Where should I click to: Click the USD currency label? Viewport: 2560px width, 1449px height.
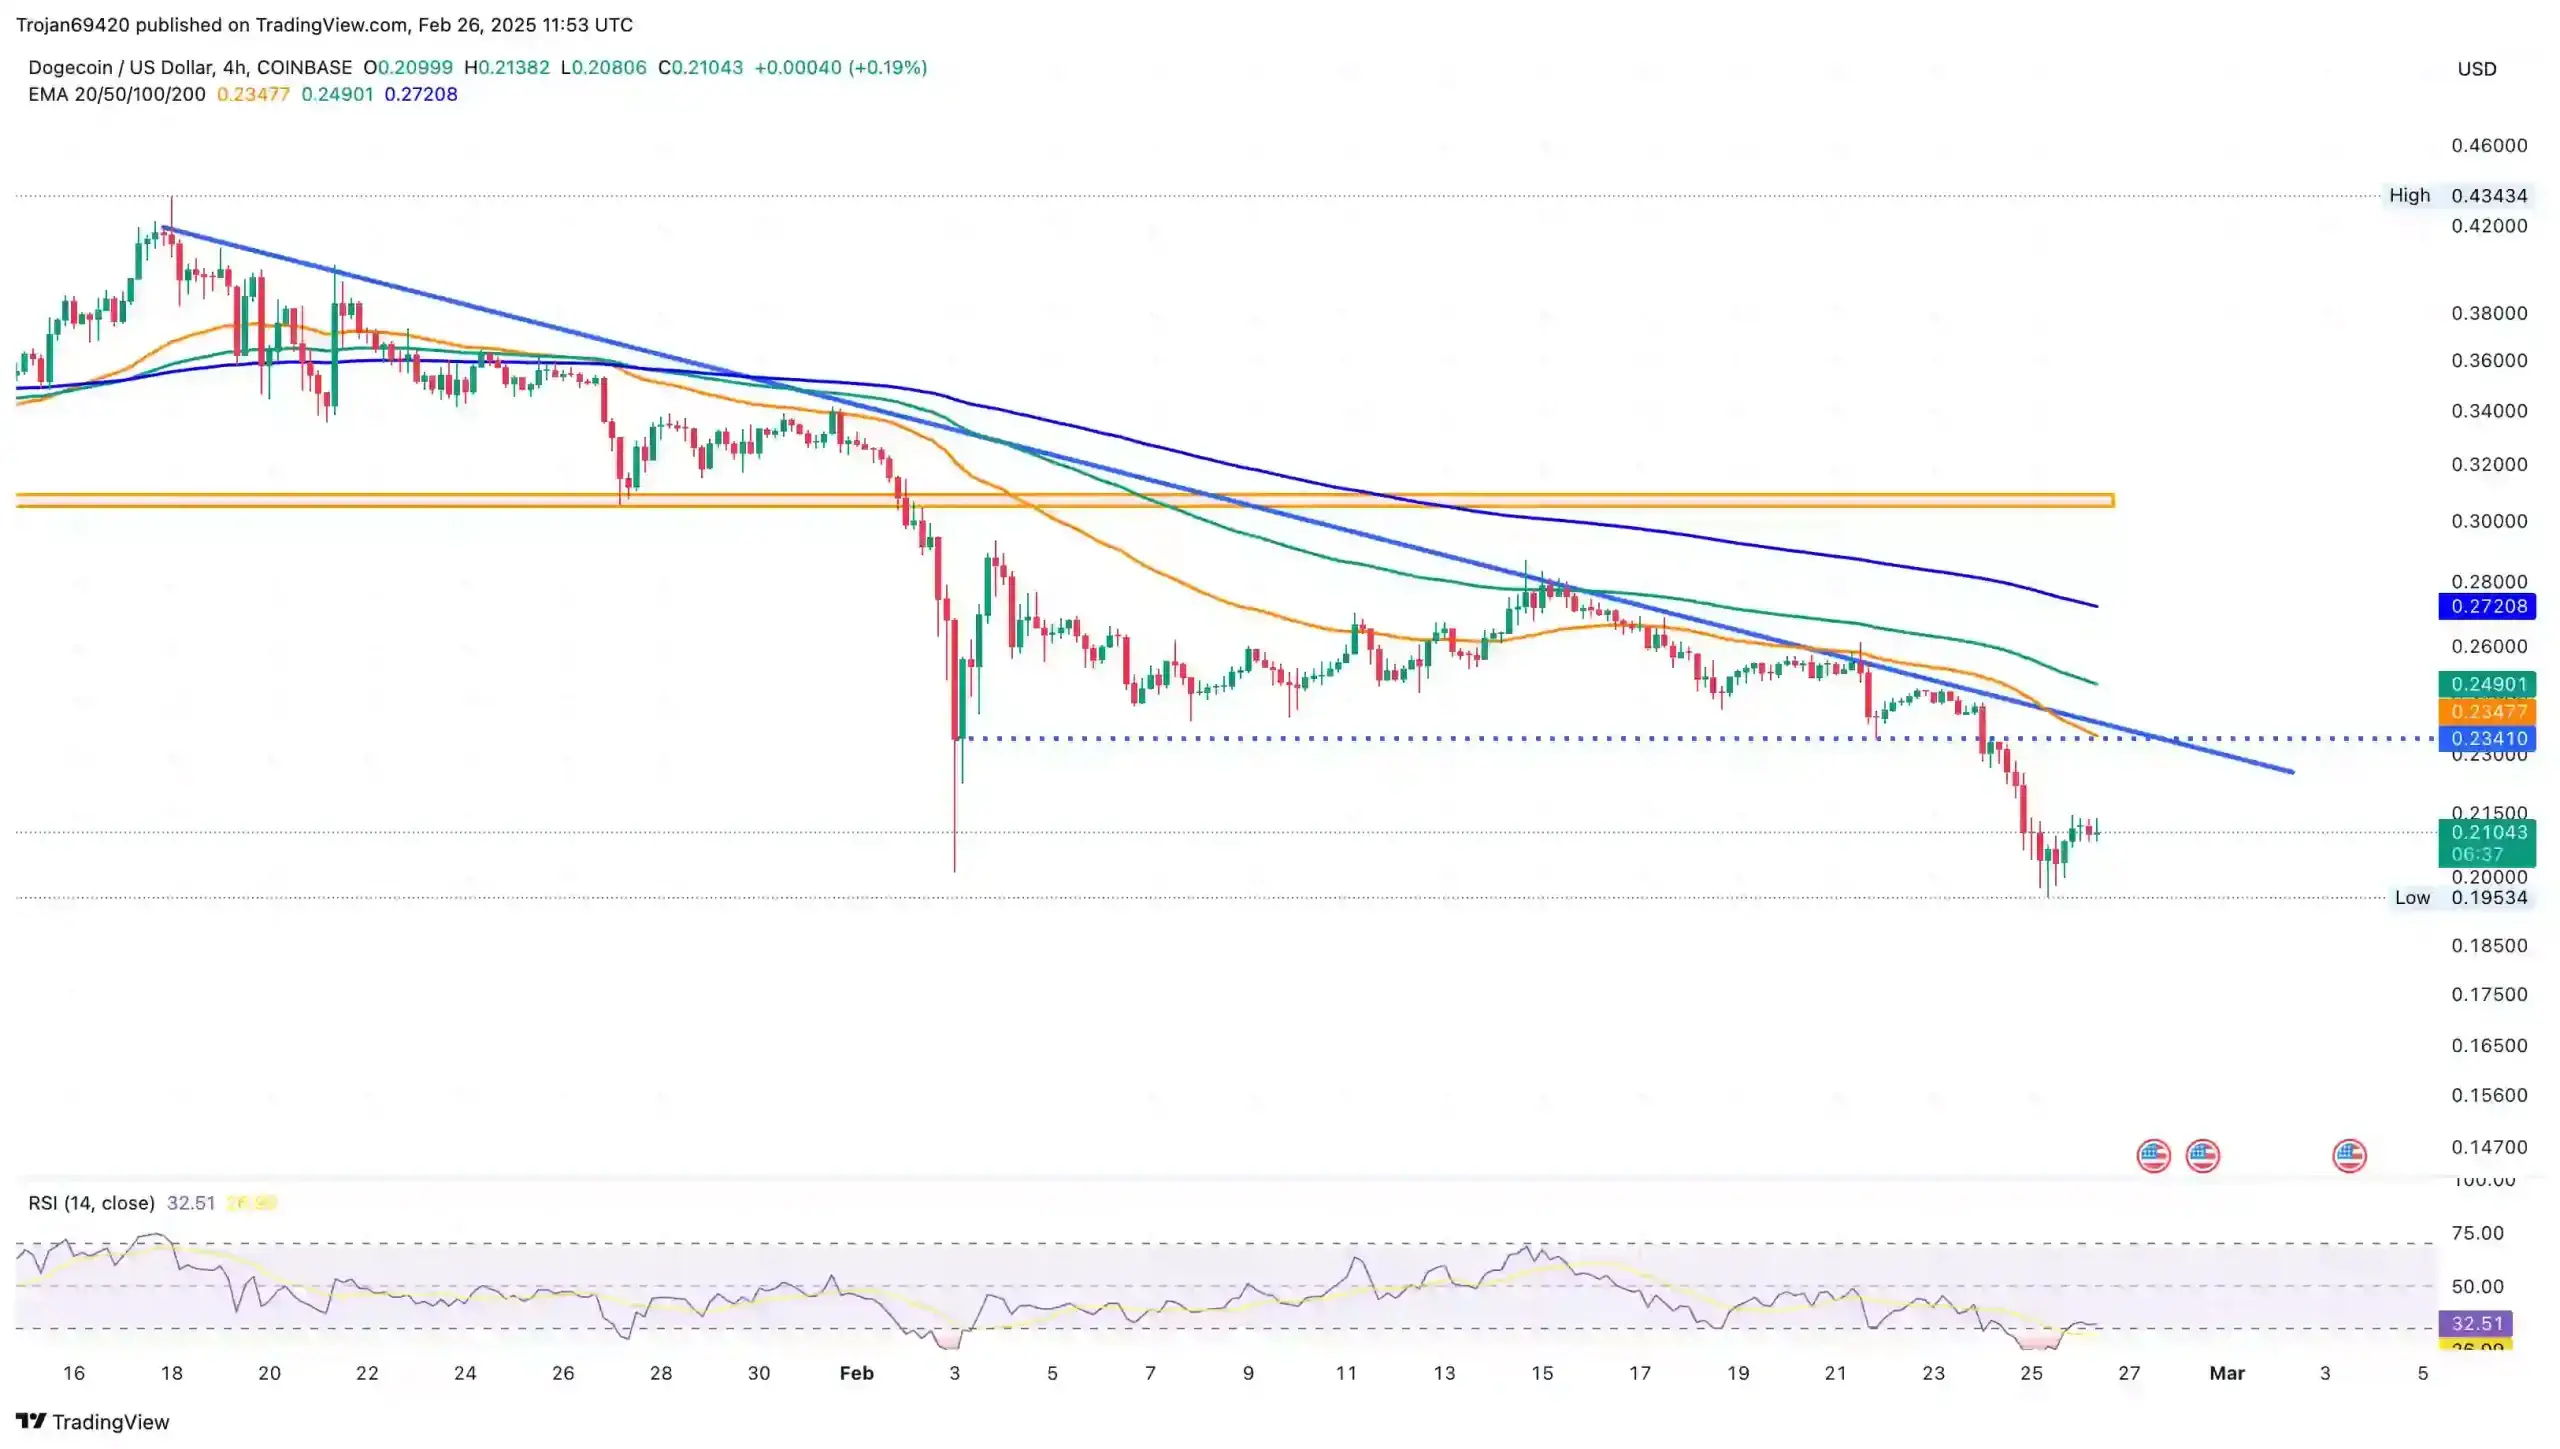pyautogui.click(x=2477, y=69)
